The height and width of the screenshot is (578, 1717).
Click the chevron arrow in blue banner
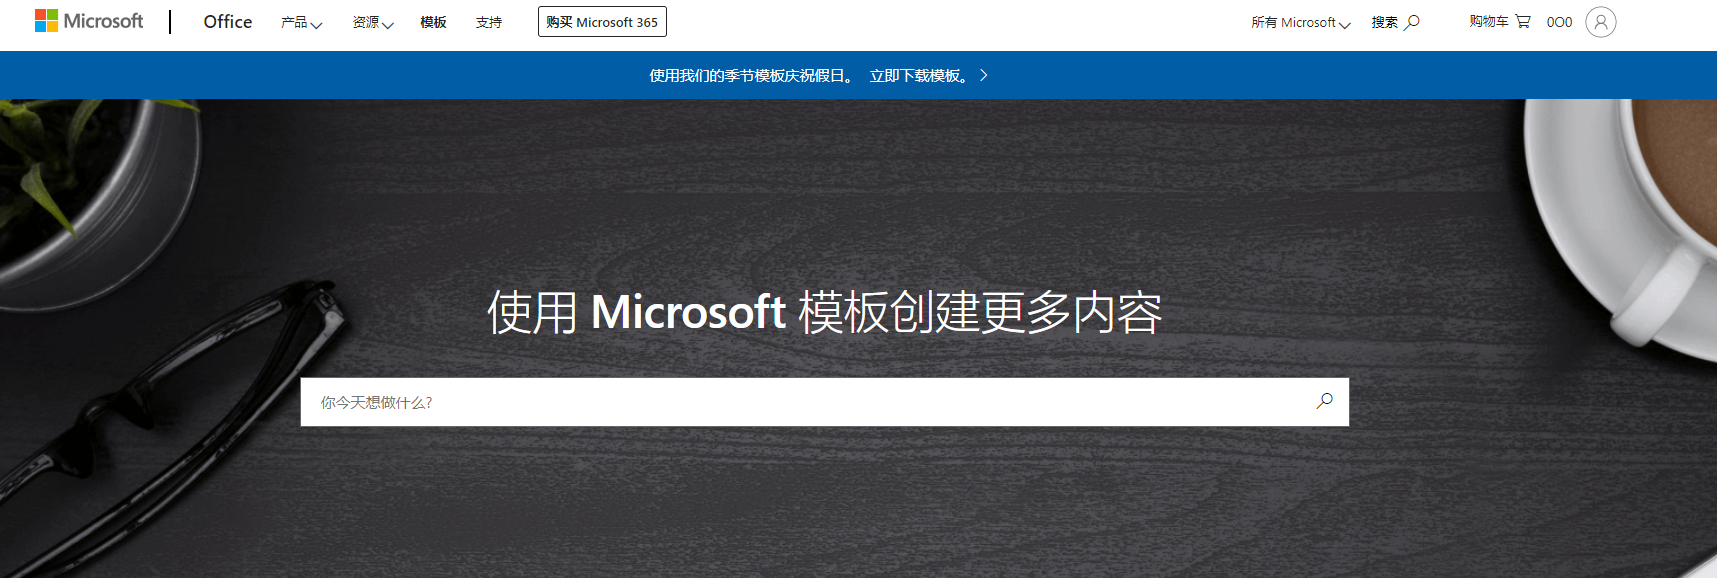coord(984,76)
